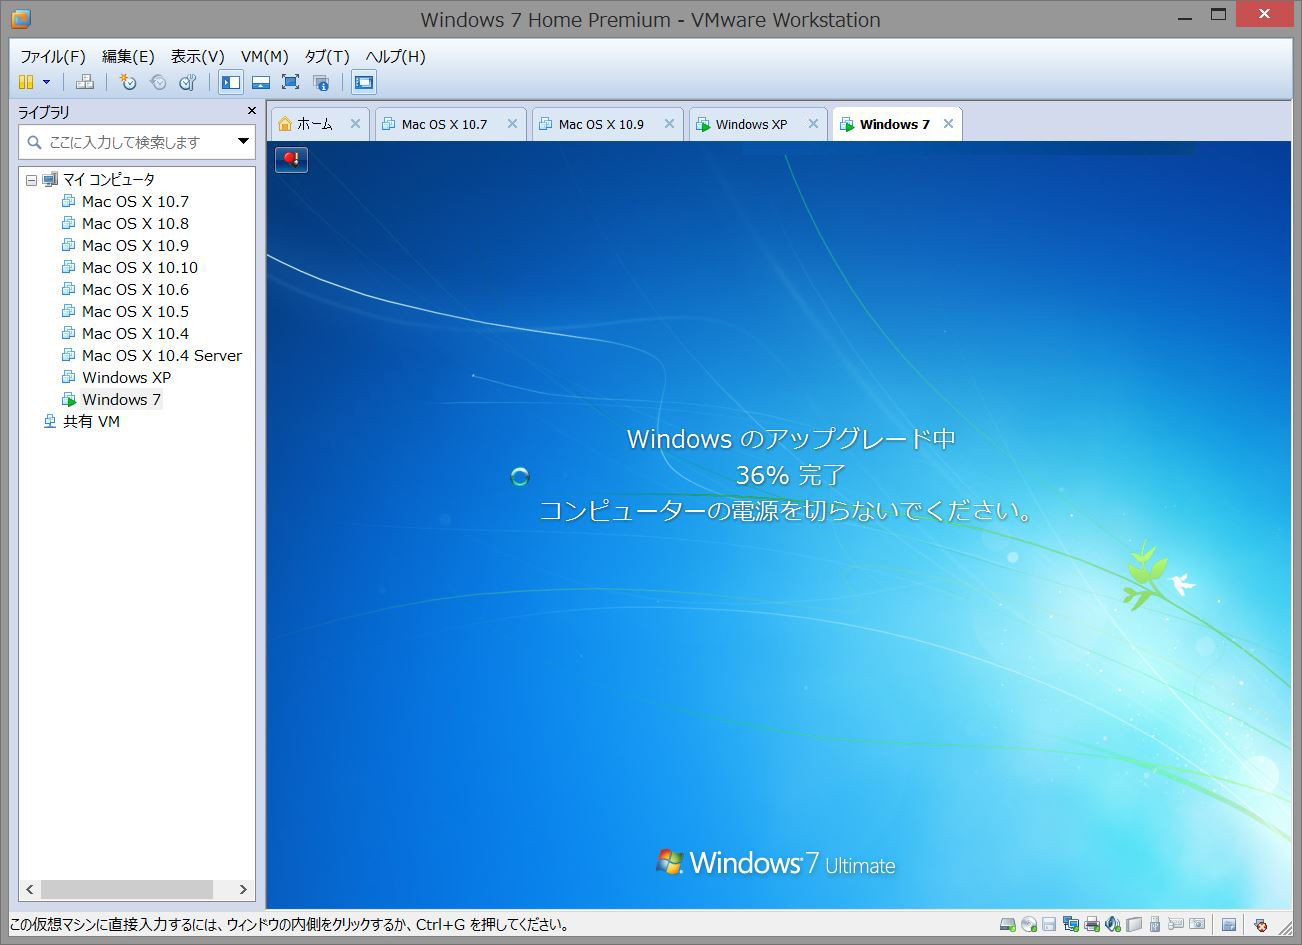Send Ctrl+Alt+Del via toolbar icon
The height and width of the screenshot is (945, 1302).
click(x=85, y=82)
